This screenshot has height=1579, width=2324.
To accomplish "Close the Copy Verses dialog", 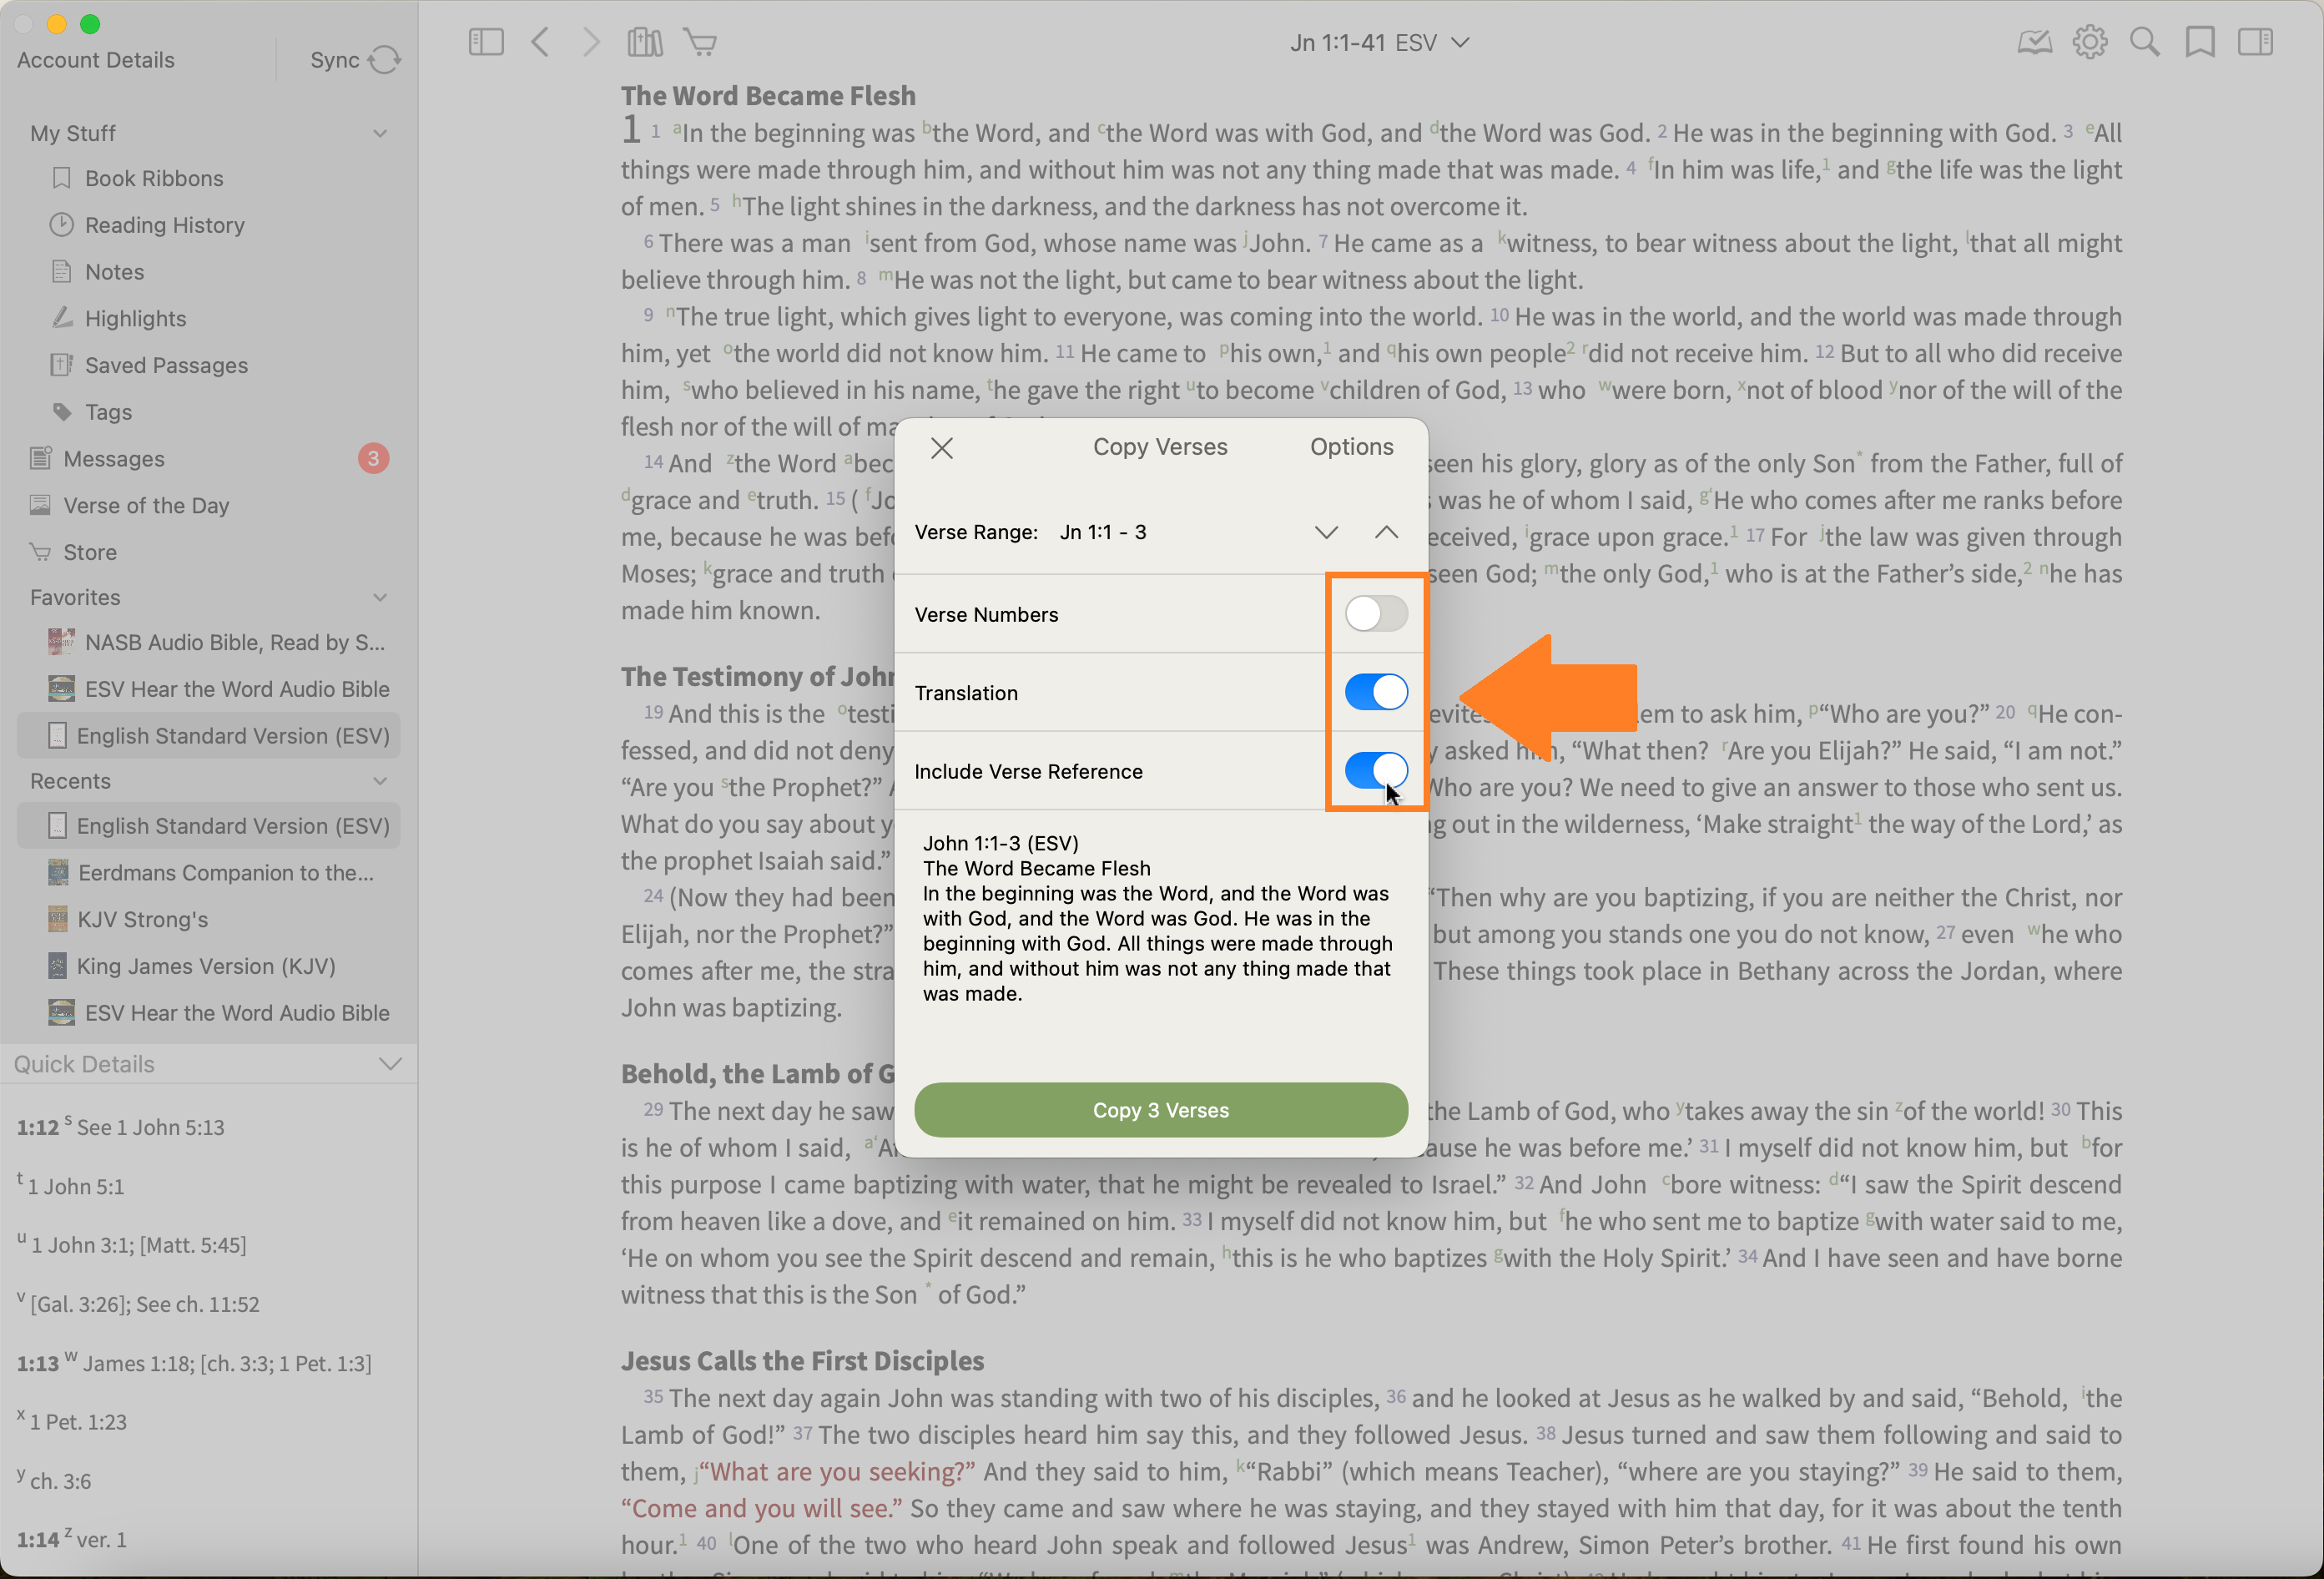I will [942, 448].
